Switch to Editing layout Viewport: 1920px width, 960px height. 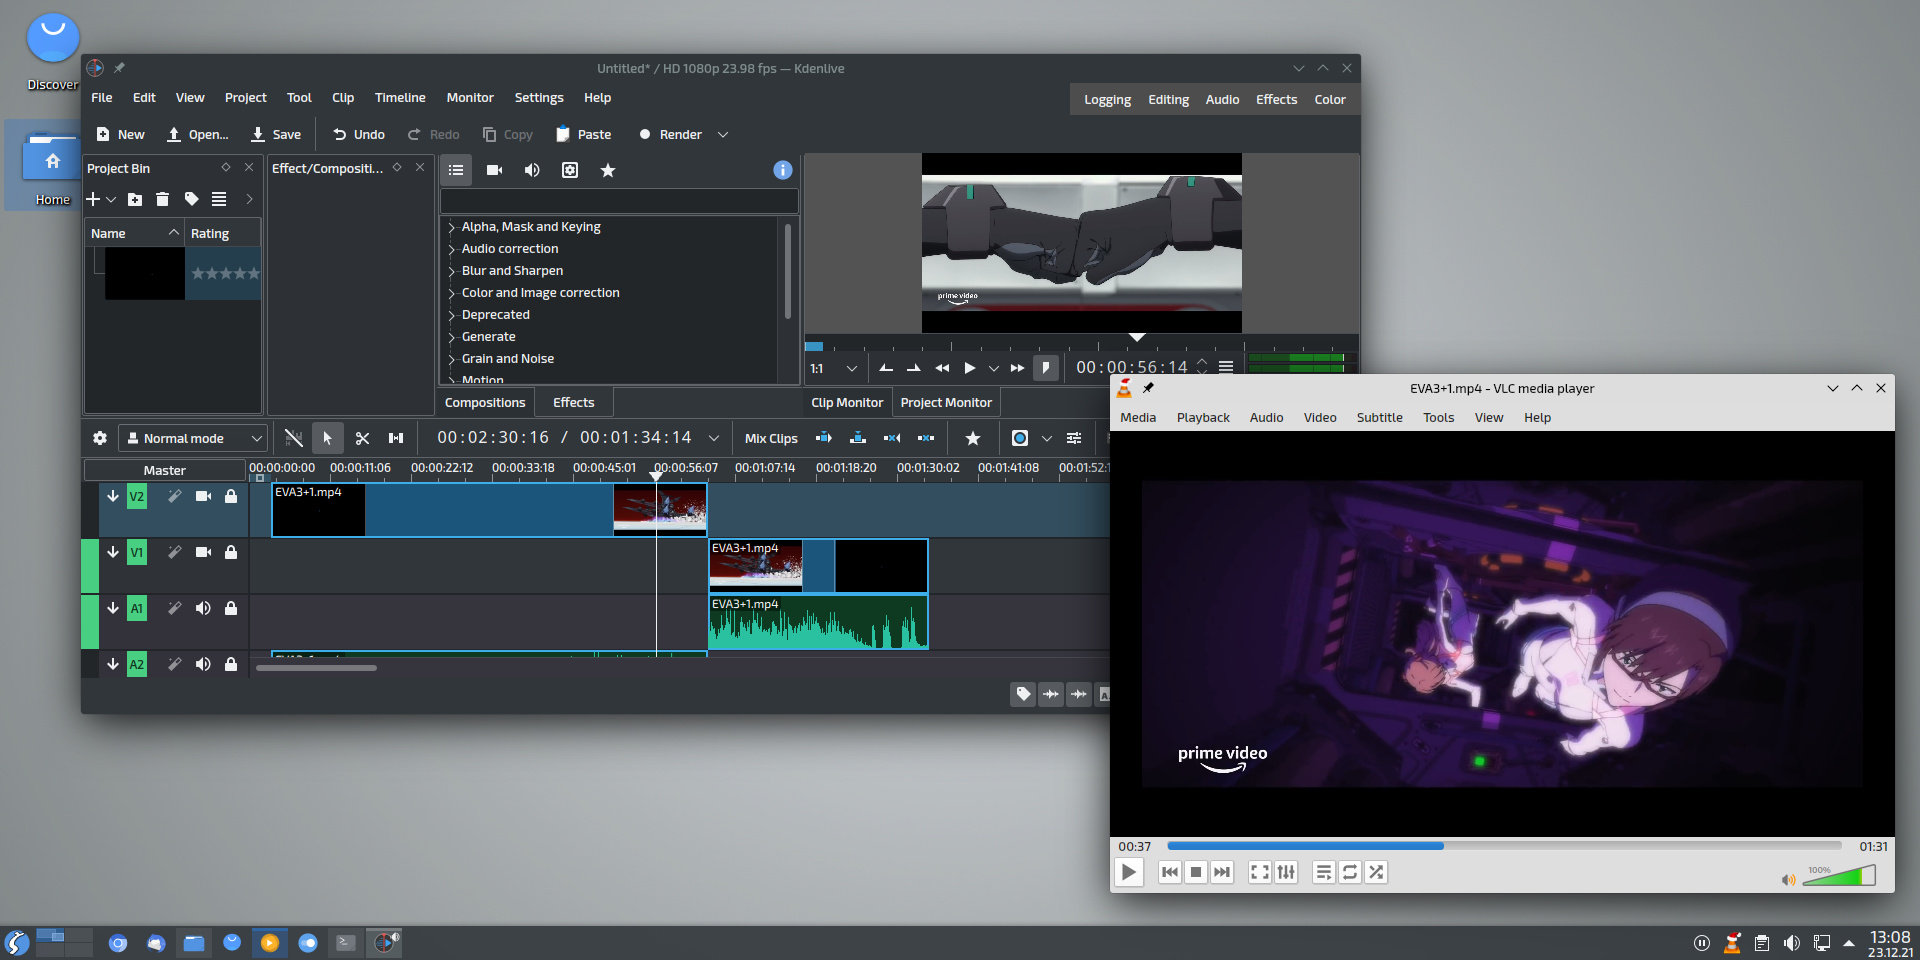1168,99
